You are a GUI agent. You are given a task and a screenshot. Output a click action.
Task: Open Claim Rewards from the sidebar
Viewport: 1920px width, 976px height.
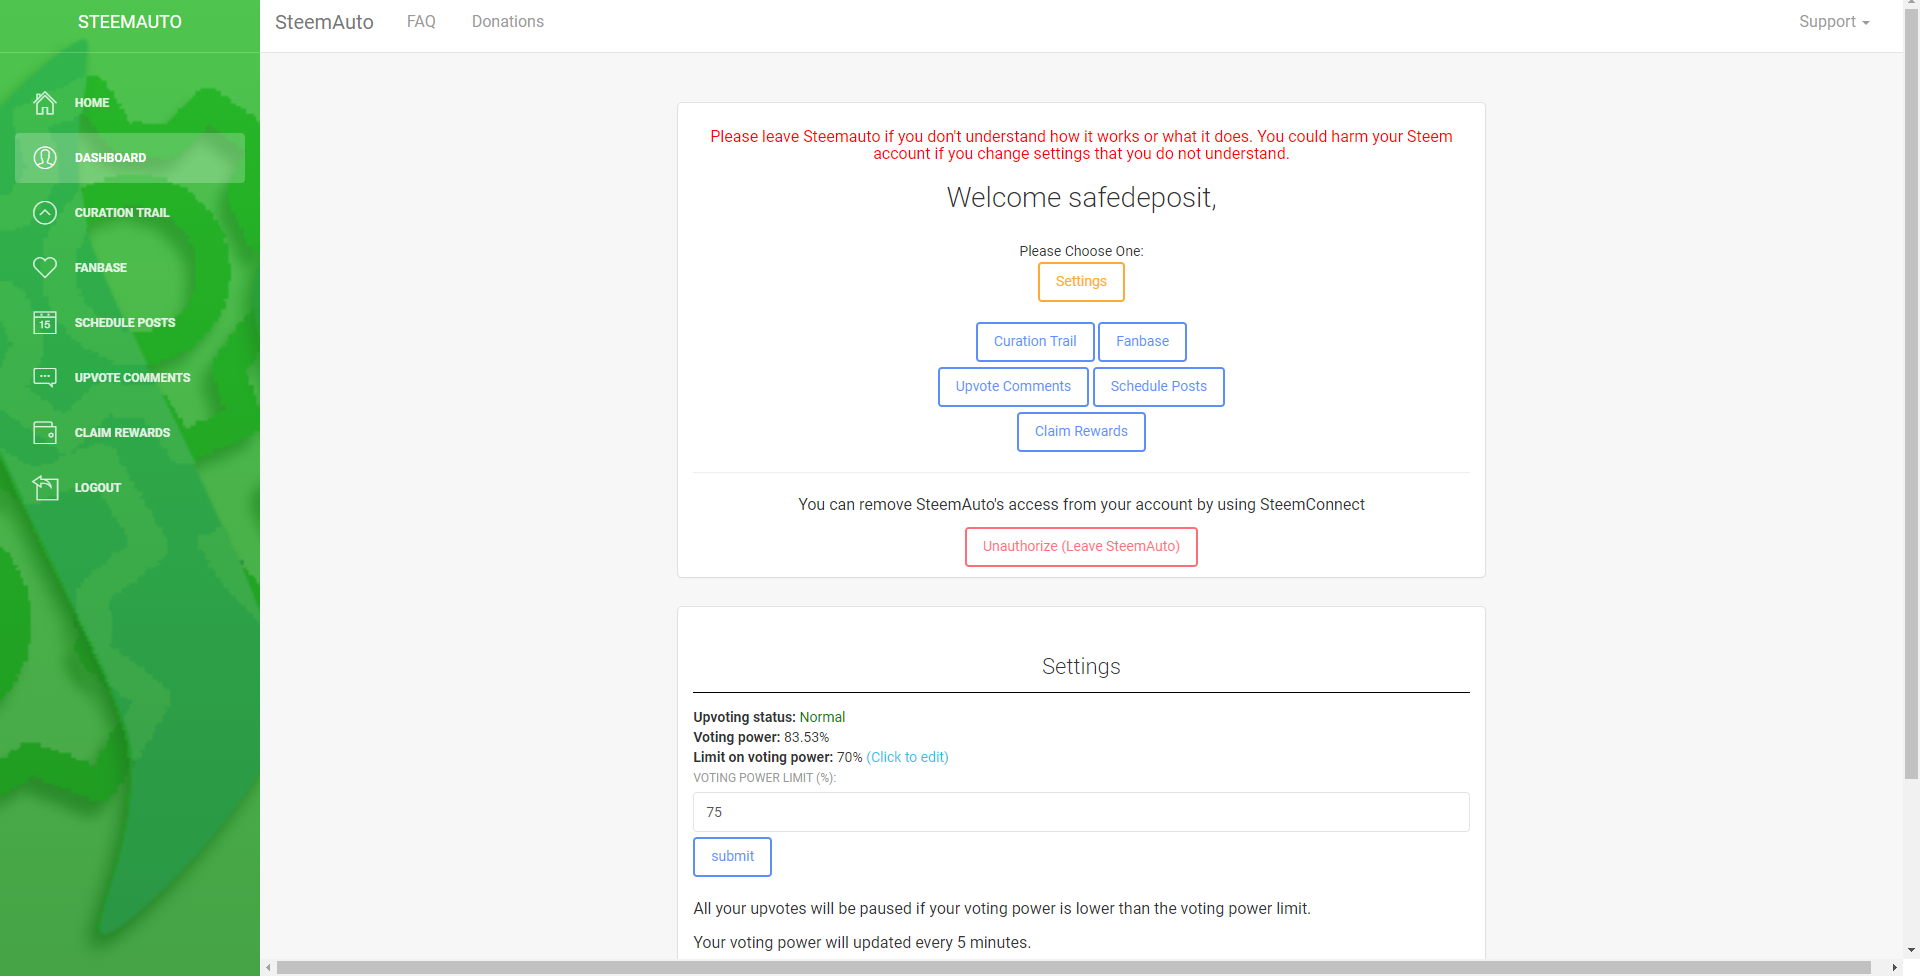point(130,433)
